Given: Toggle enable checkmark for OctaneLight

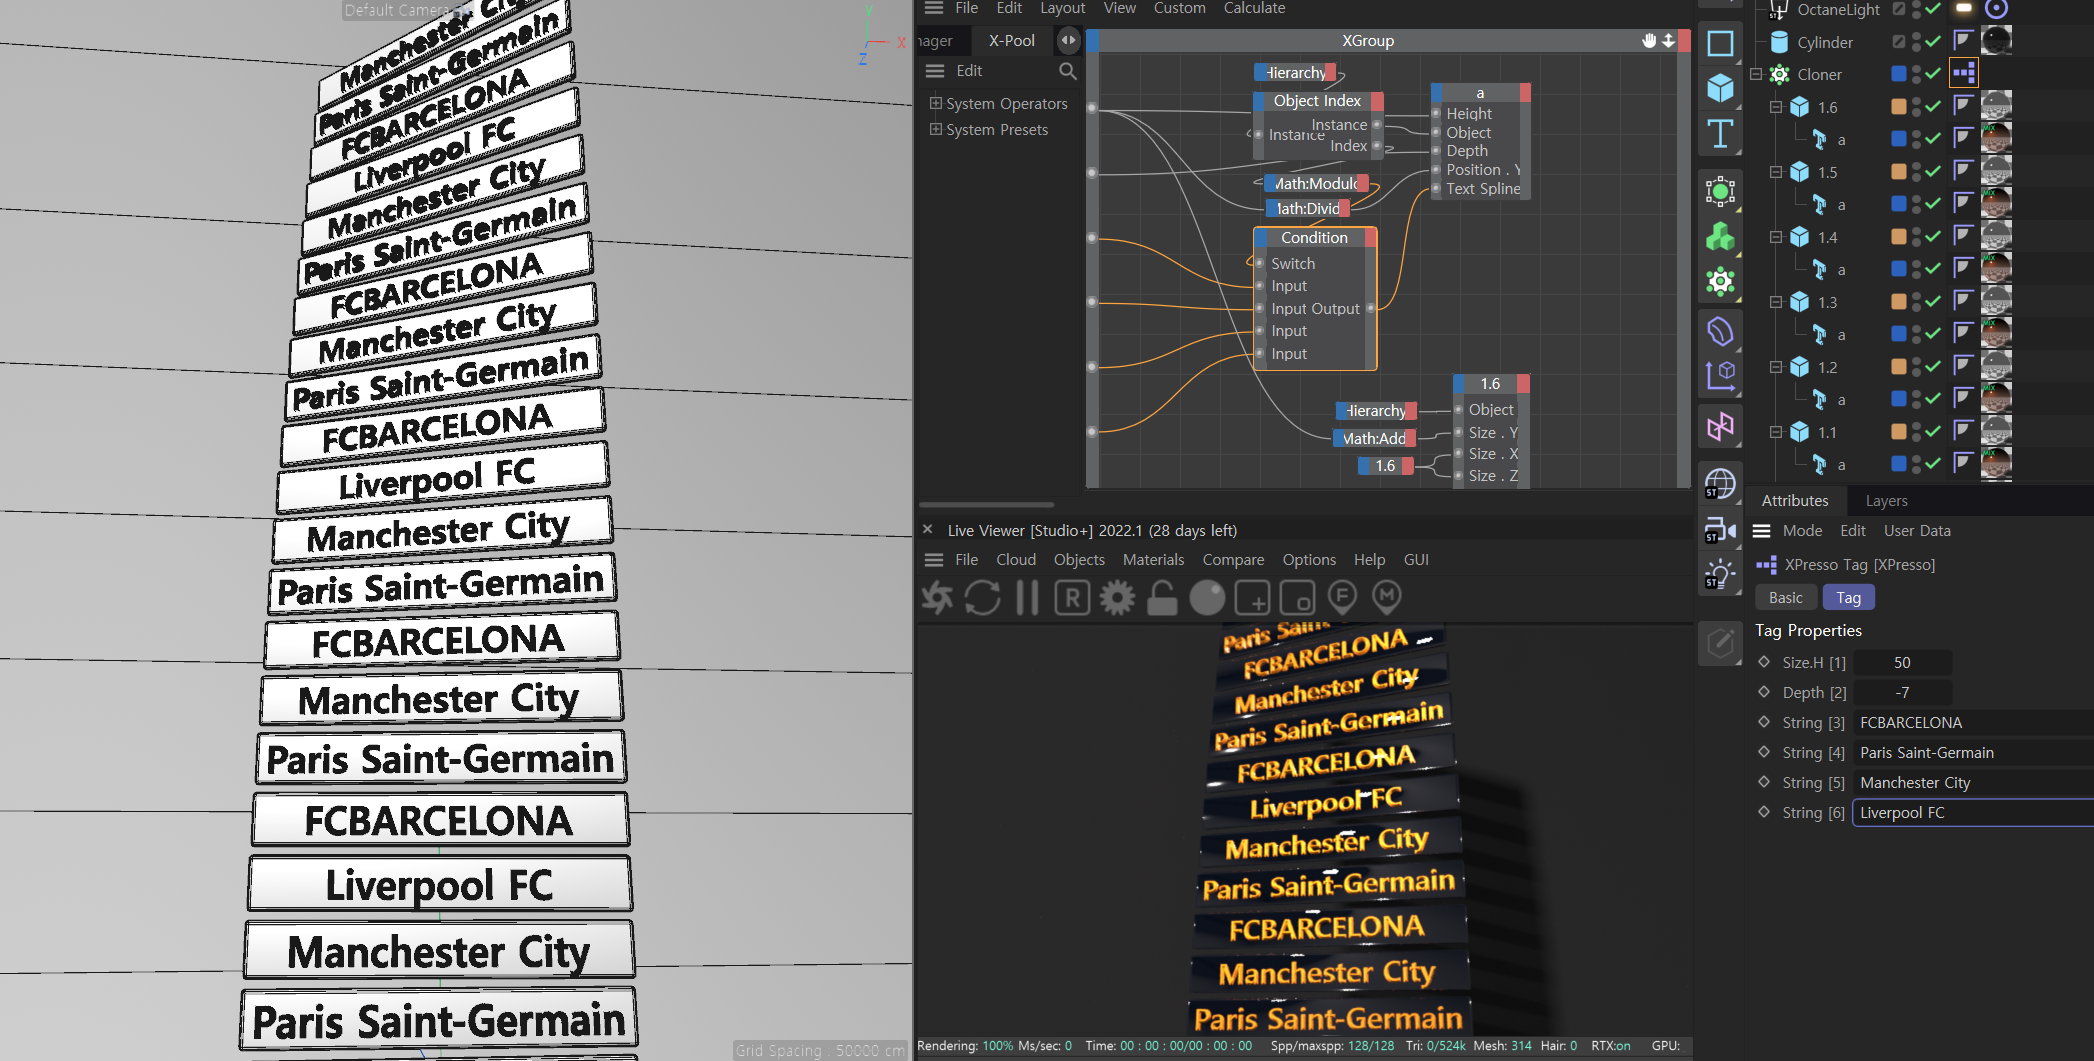Looking at the screenshot, I should (1933, 9).
